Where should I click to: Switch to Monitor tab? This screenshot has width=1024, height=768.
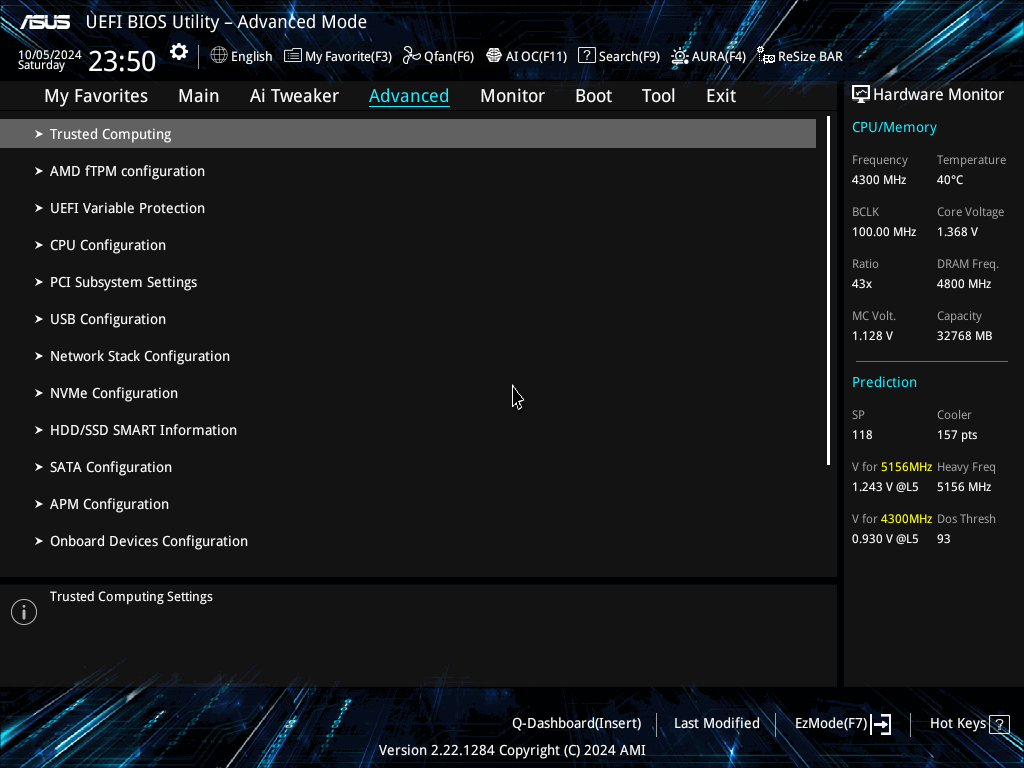click(x=513, y=96)
